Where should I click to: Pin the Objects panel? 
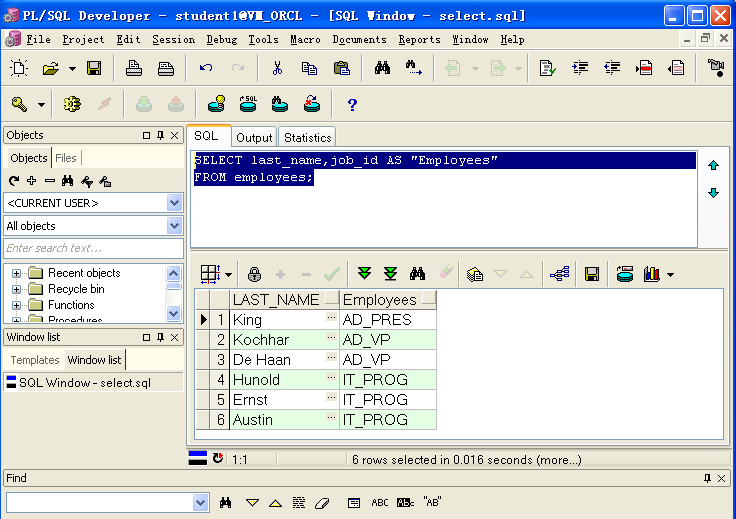click(161, 135)
